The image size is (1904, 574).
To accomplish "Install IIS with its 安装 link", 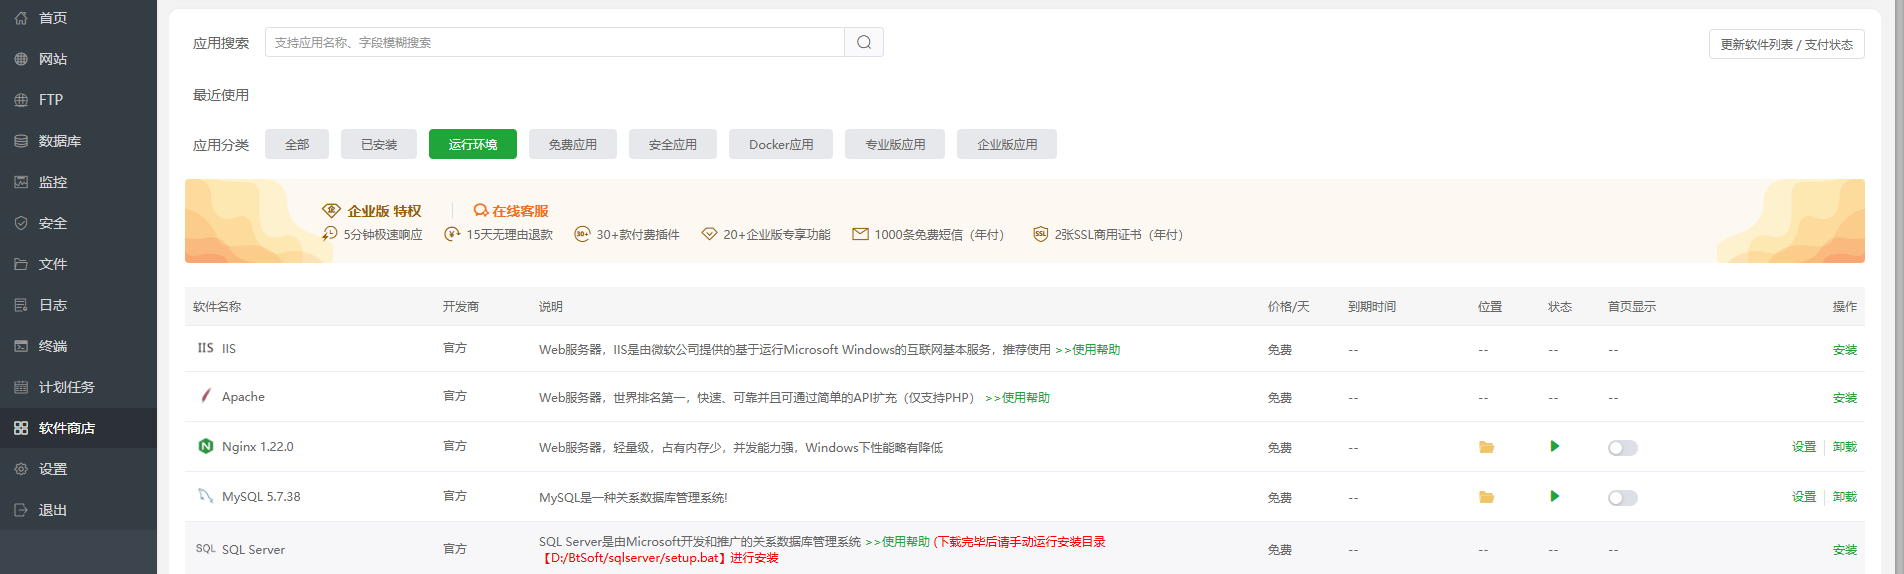I will tap(1845, 350).
